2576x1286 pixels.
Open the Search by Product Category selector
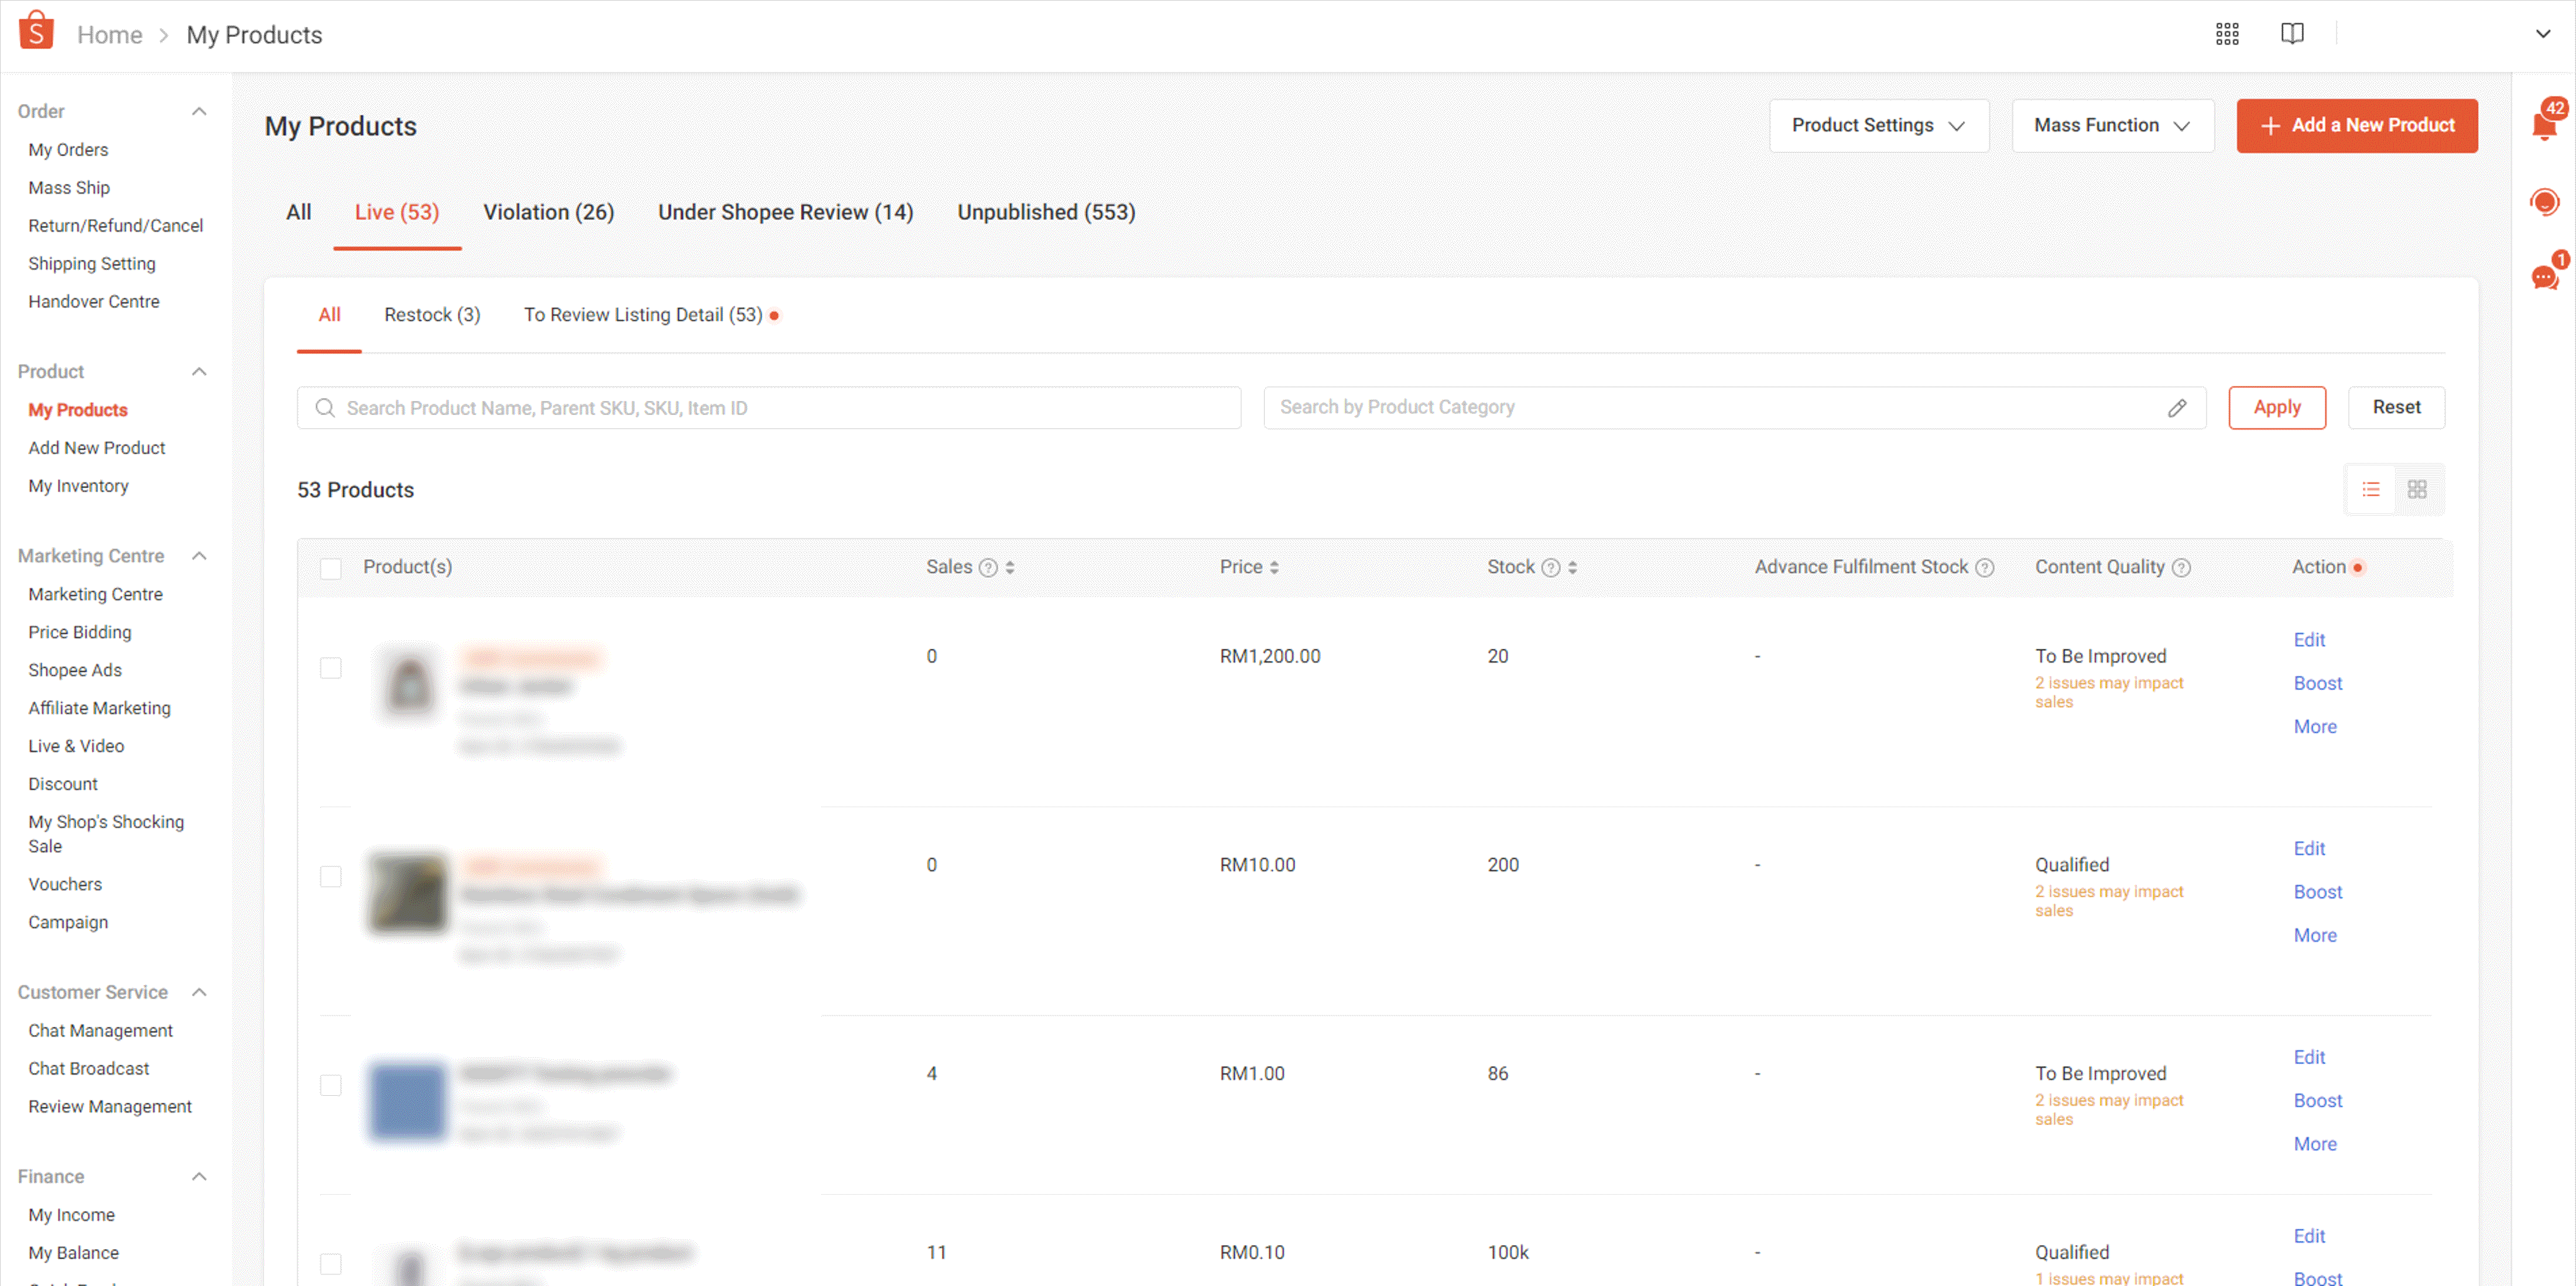point(1734,408)
